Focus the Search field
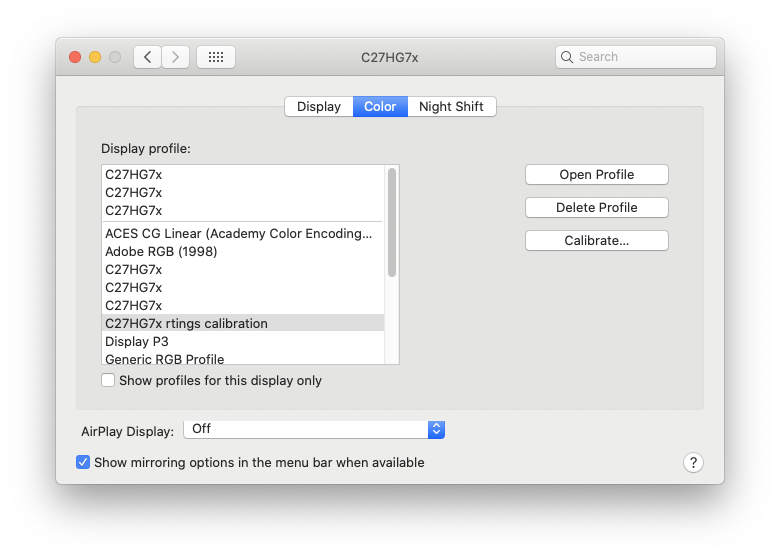This screenshot has height=558, width=780. [x=636, y=57]
